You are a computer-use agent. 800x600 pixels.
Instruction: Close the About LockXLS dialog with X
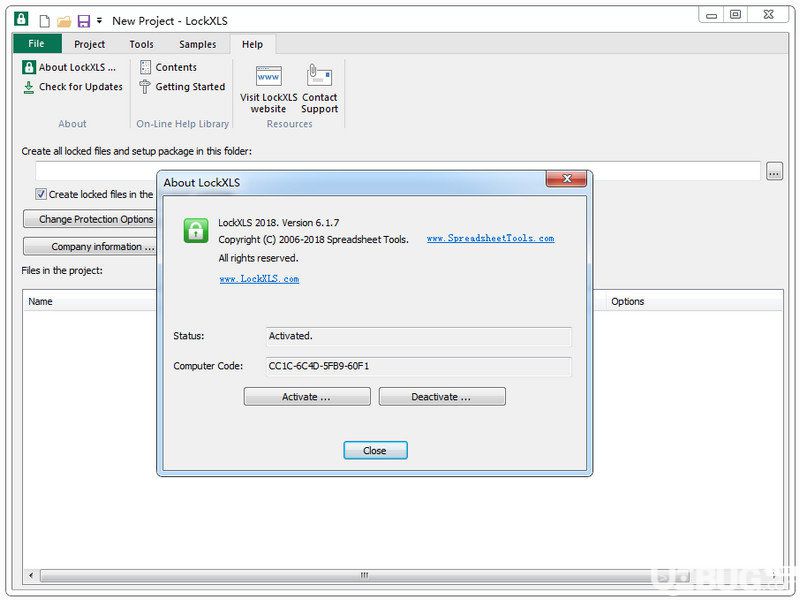click(x=566, y=179)
